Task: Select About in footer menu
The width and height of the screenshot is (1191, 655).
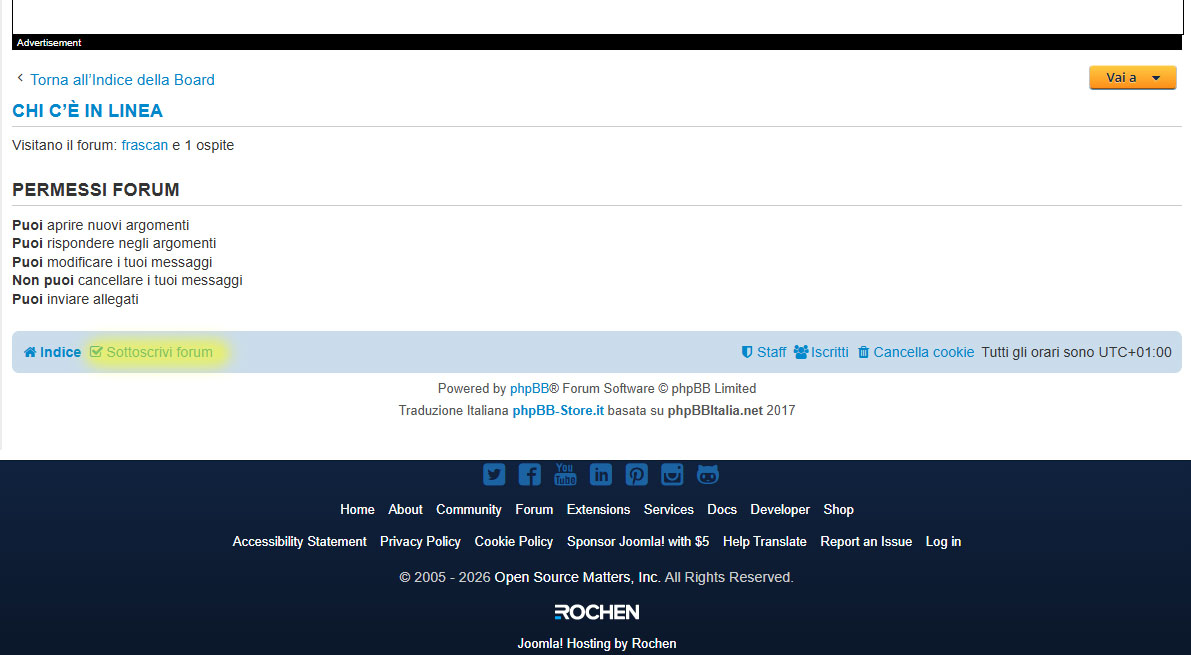Action: tap(406, 509)
